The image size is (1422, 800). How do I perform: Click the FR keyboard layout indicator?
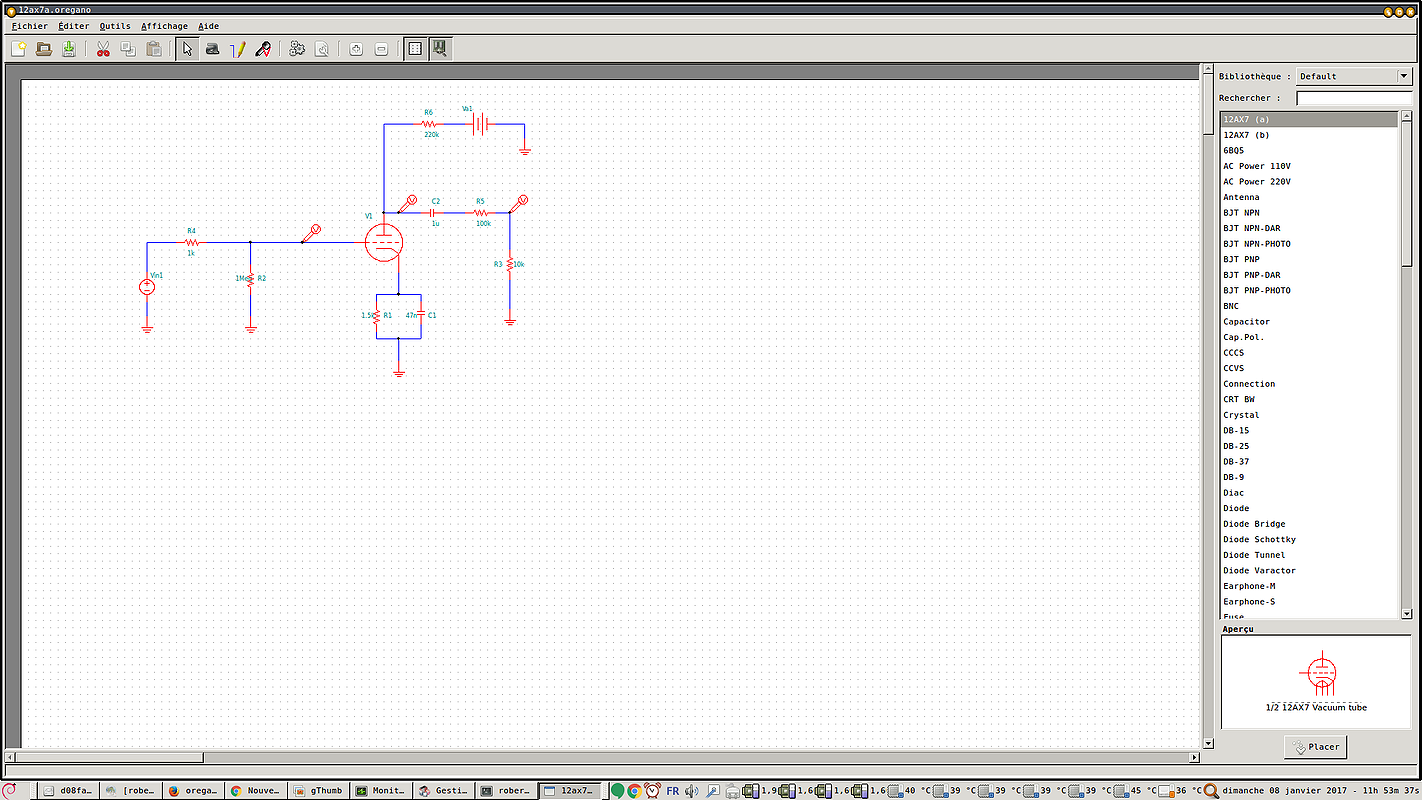coord(672,791)
